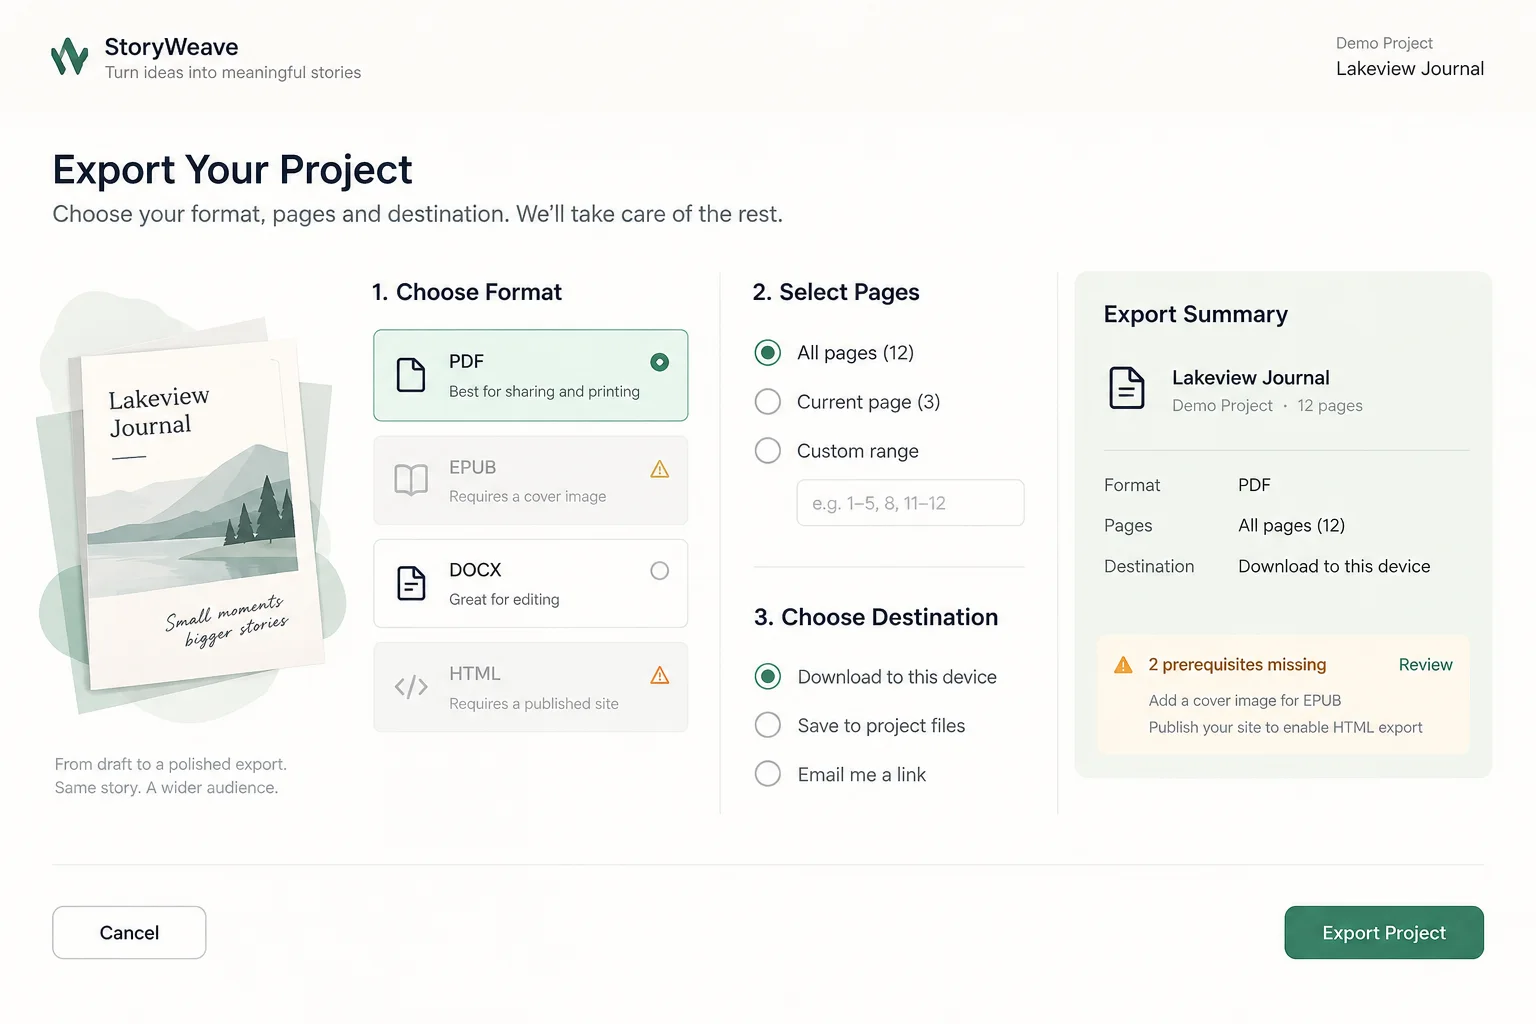The height and width of the screenshot is (1024, 1536).
Task: Click the PDF file icon
Action: pyautogui.click(x=411, y=375)
